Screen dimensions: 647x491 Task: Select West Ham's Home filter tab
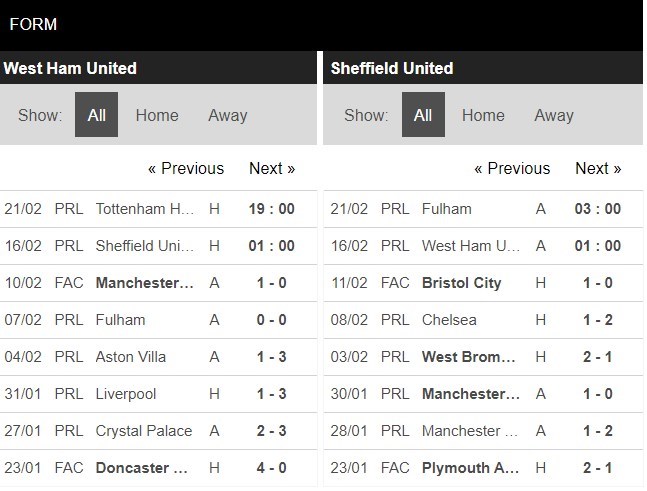(157, 115)
